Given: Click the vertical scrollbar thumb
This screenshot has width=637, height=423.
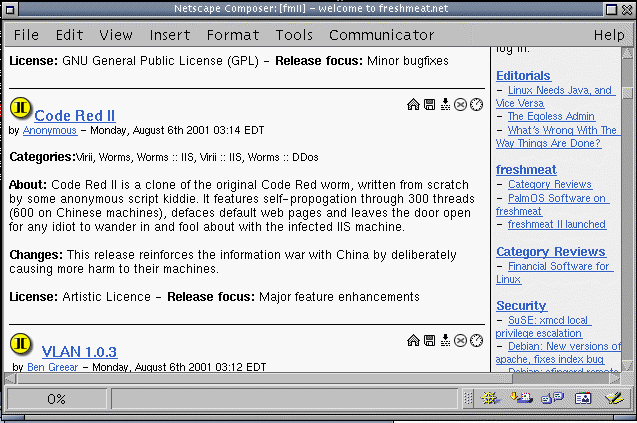Looking at the screenshot, I should click(628, 92).
